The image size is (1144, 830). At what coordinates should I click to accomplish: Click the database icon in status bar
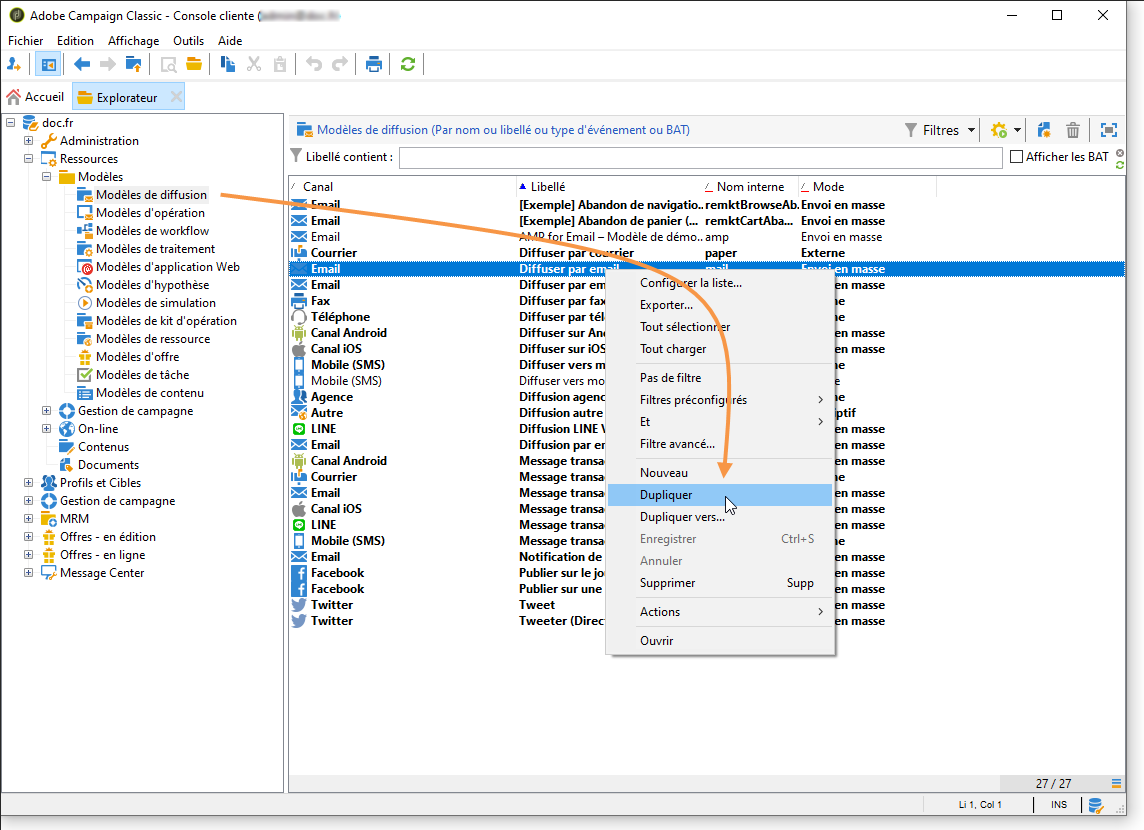[1096, 805]
